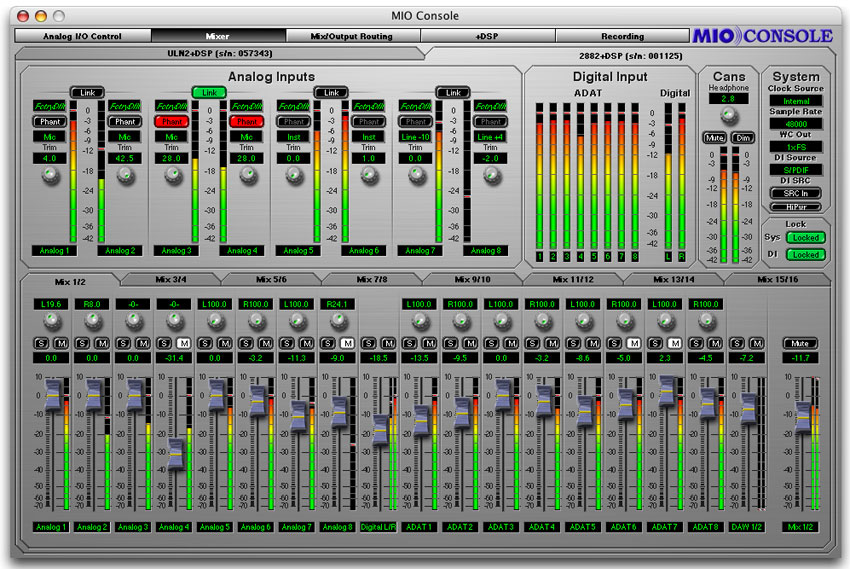
Task: Open the Mix 15/16 tab
Action: 777,280
